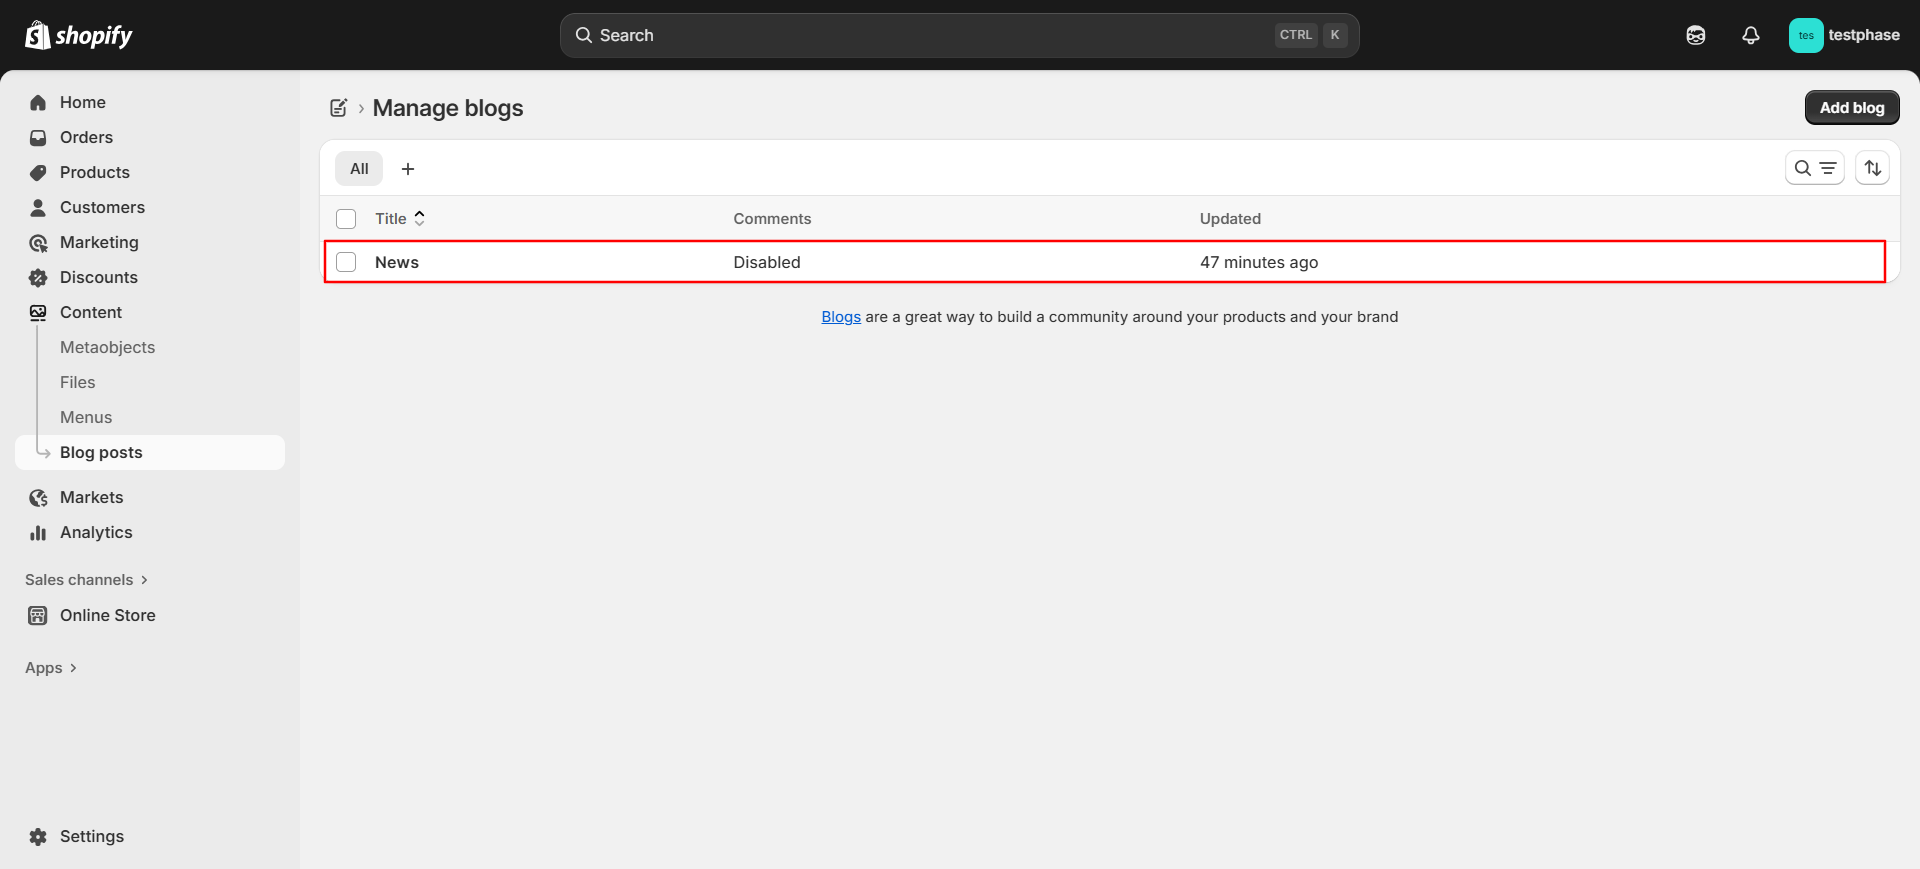Add a new view with plus icon

[x=408, y=169]
